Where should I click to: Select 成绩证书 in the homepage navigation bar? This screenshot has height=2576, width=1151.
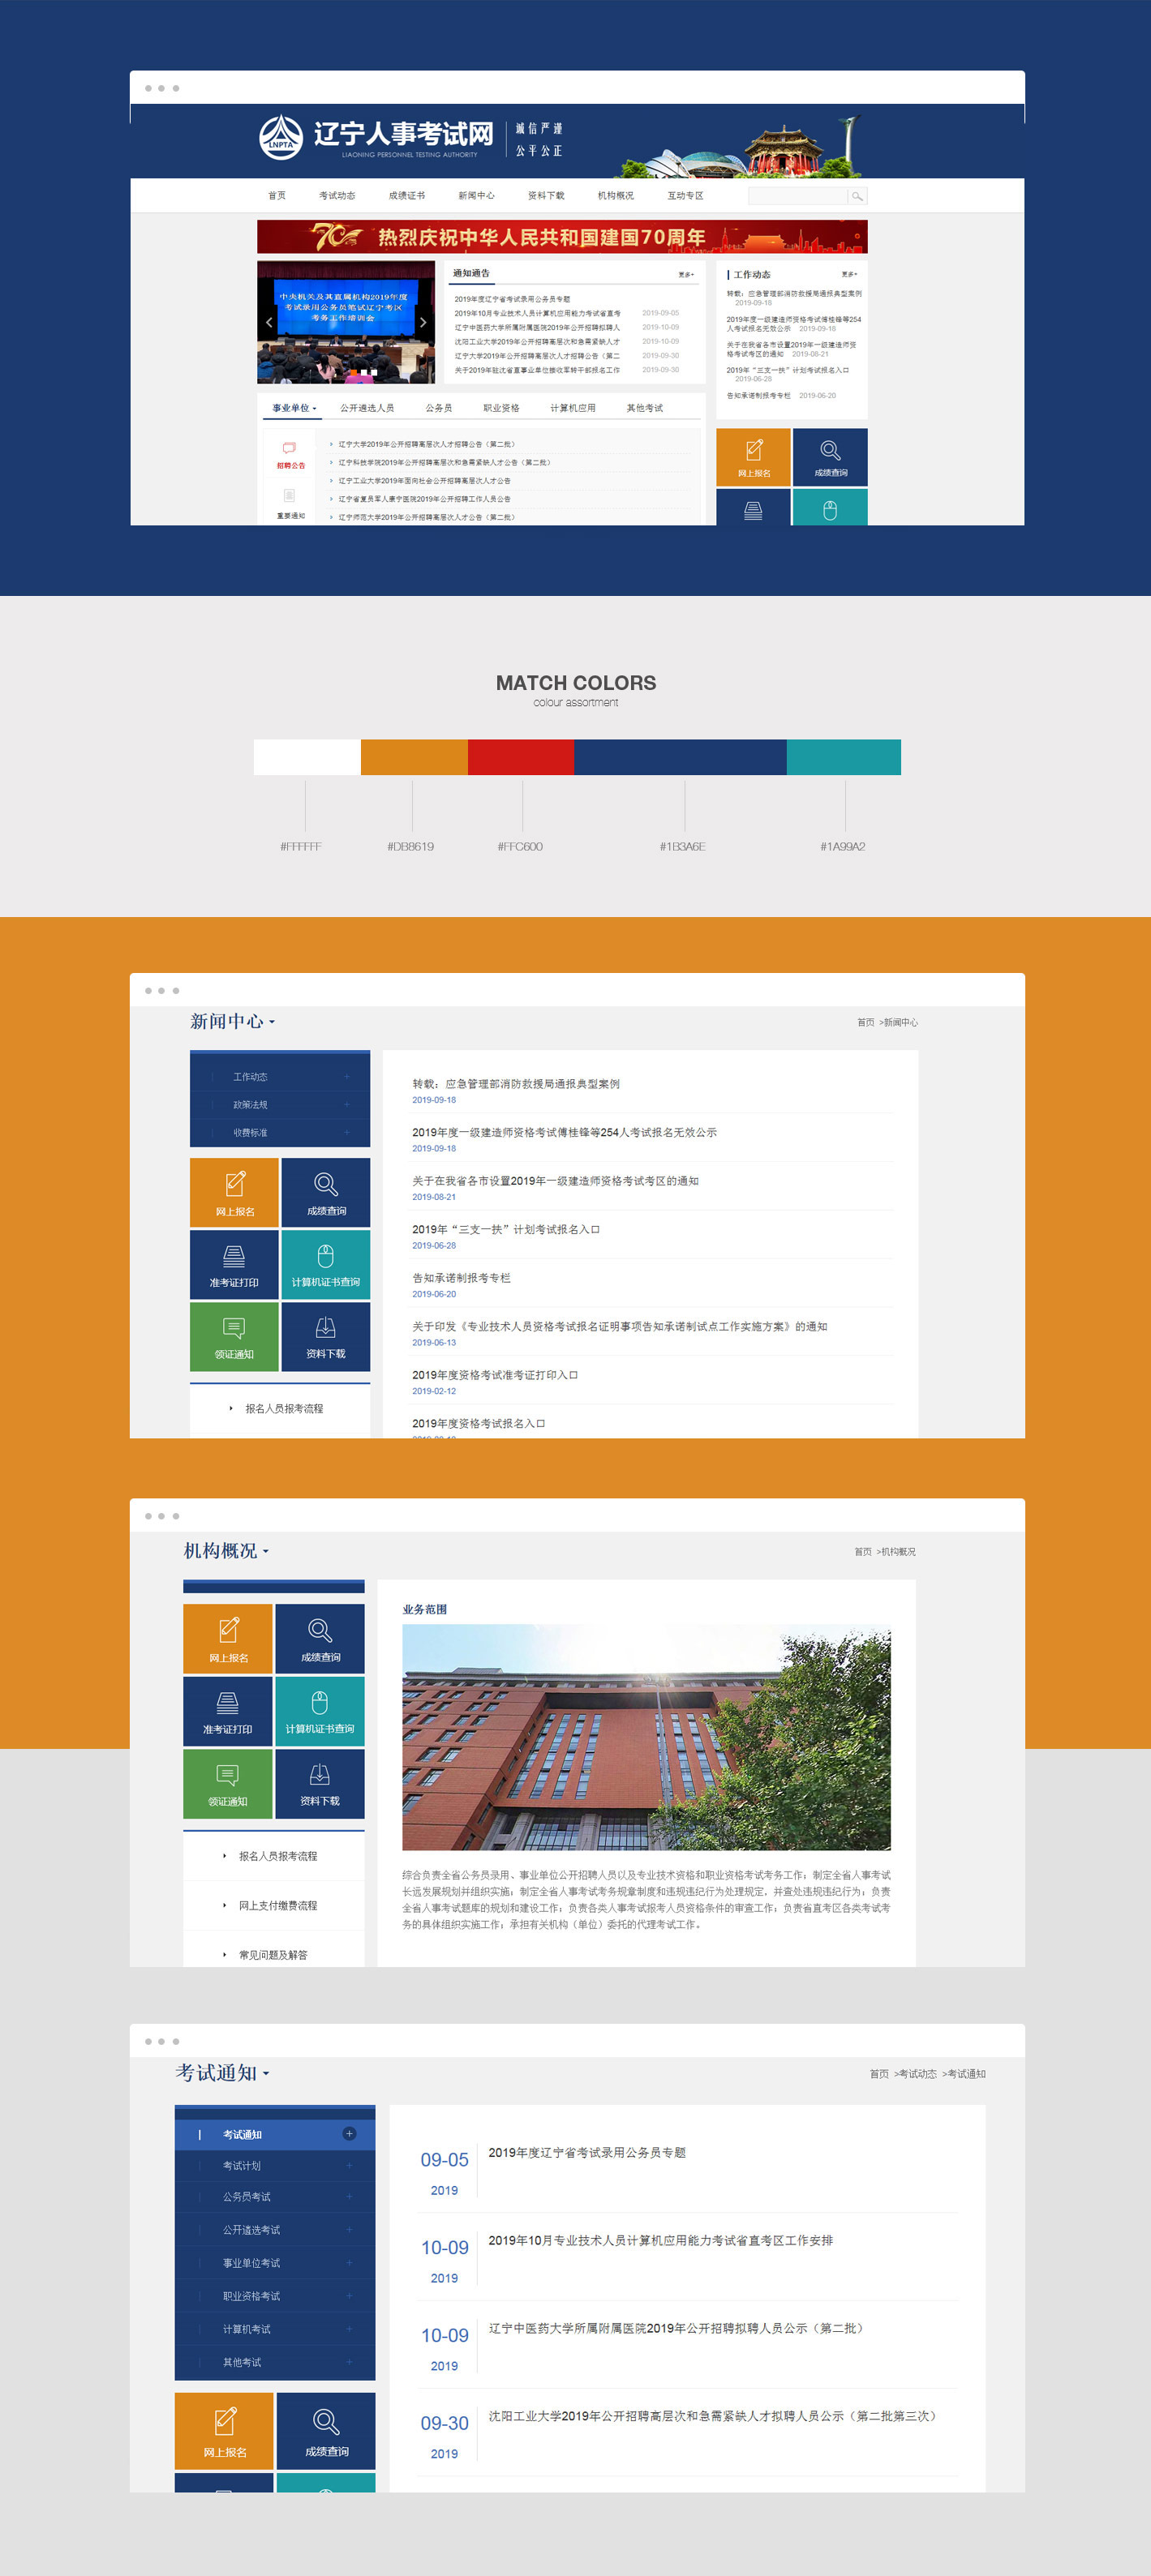click(x=406, y=196)
